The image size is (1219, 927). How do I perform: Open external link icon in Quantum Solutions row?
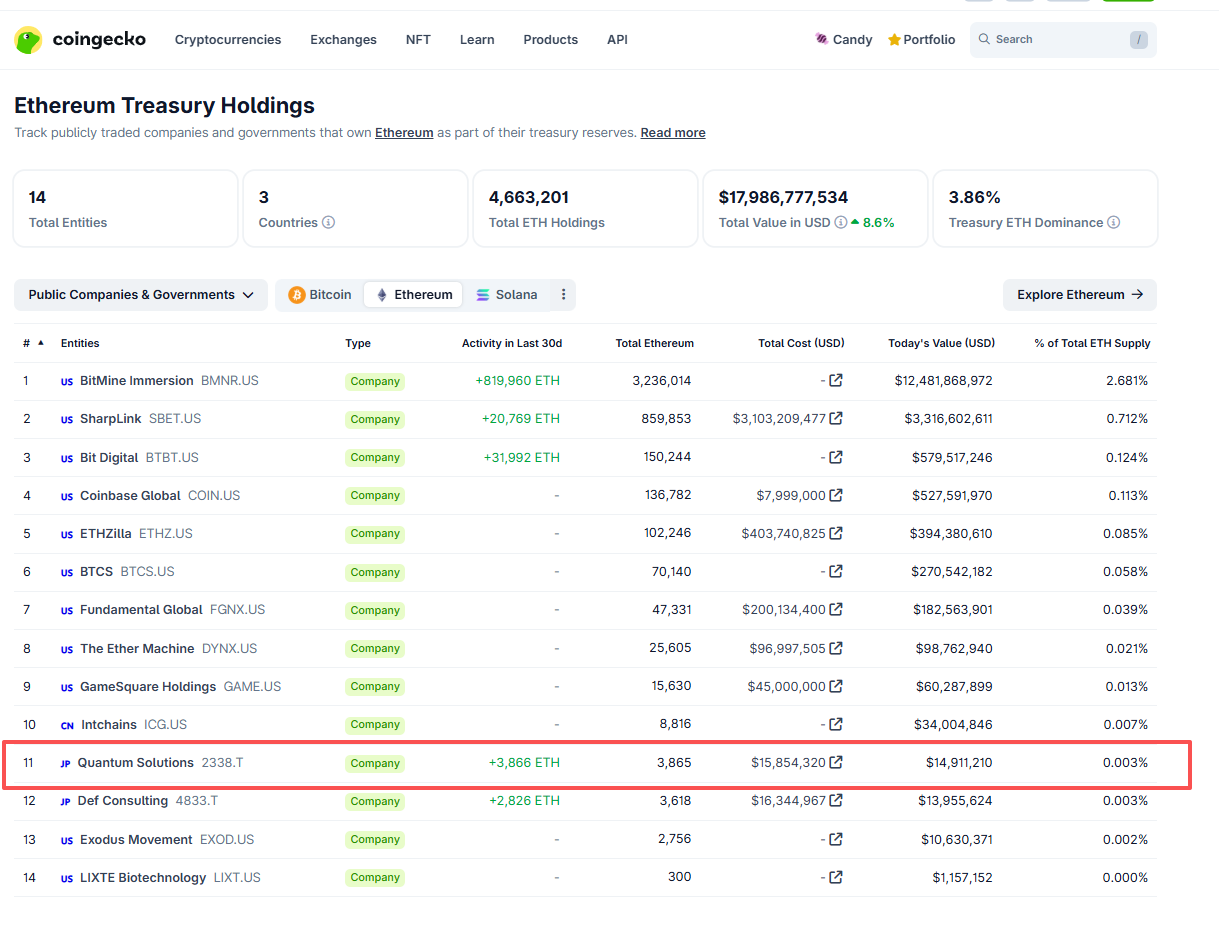point(836,763)
